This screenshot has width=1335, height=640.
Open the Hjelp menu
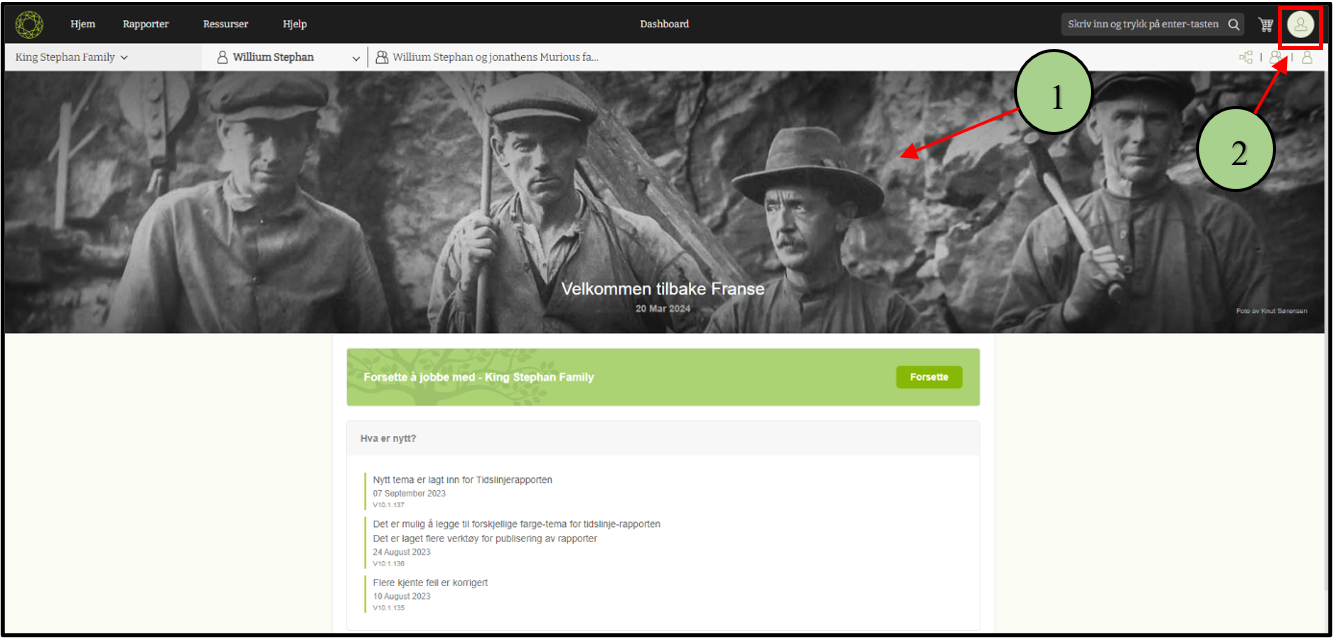coord(295,24)
